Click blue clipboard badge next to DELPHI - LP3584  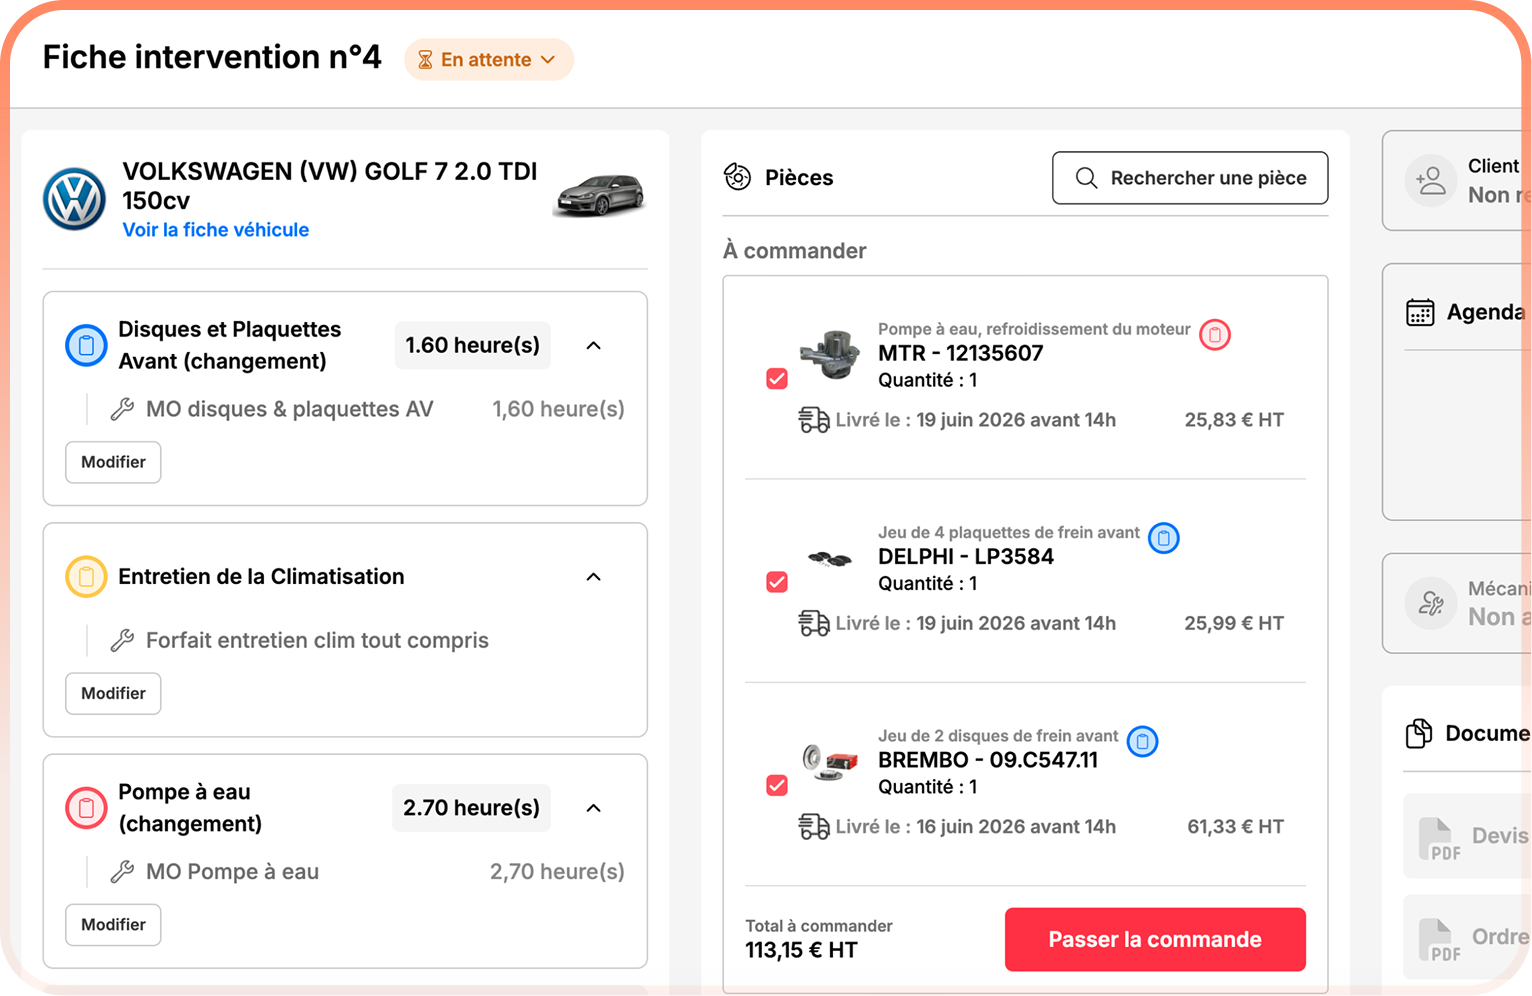coord(1164,538)
